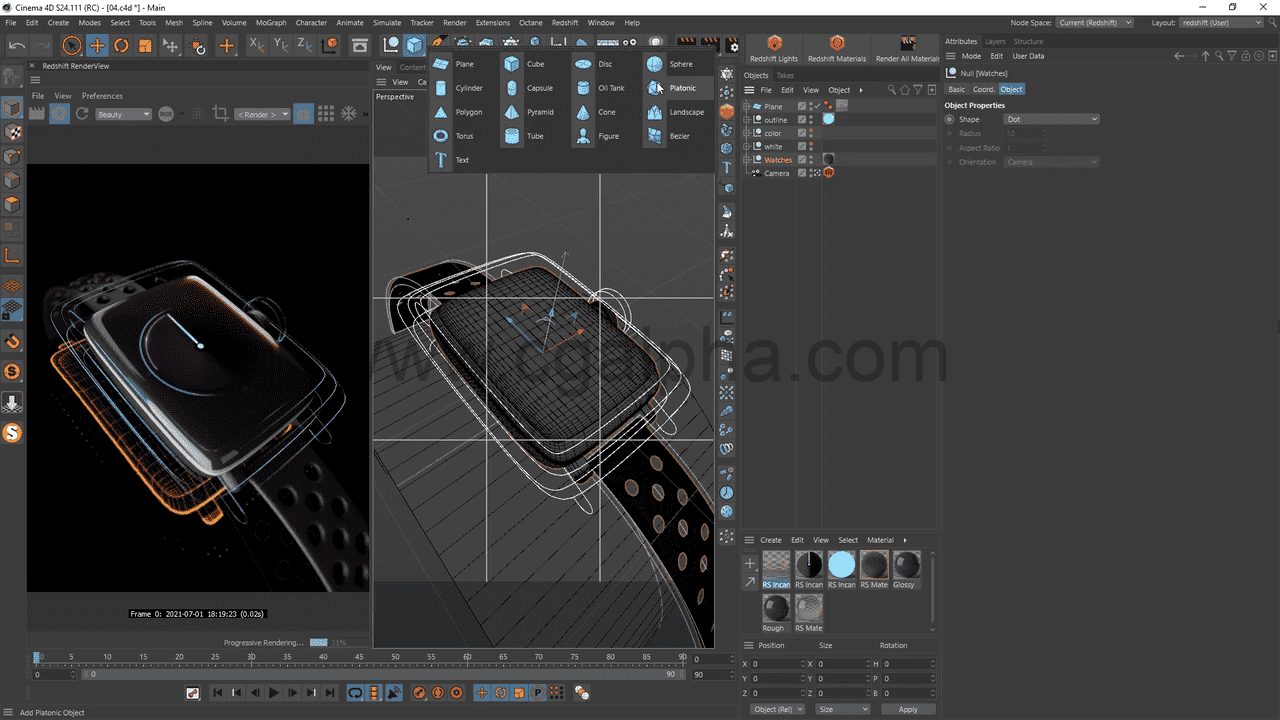Toggle RenderView crop region icon
Image resolution: width=1280 pixels, height=720 pixels.
[221, 114]
